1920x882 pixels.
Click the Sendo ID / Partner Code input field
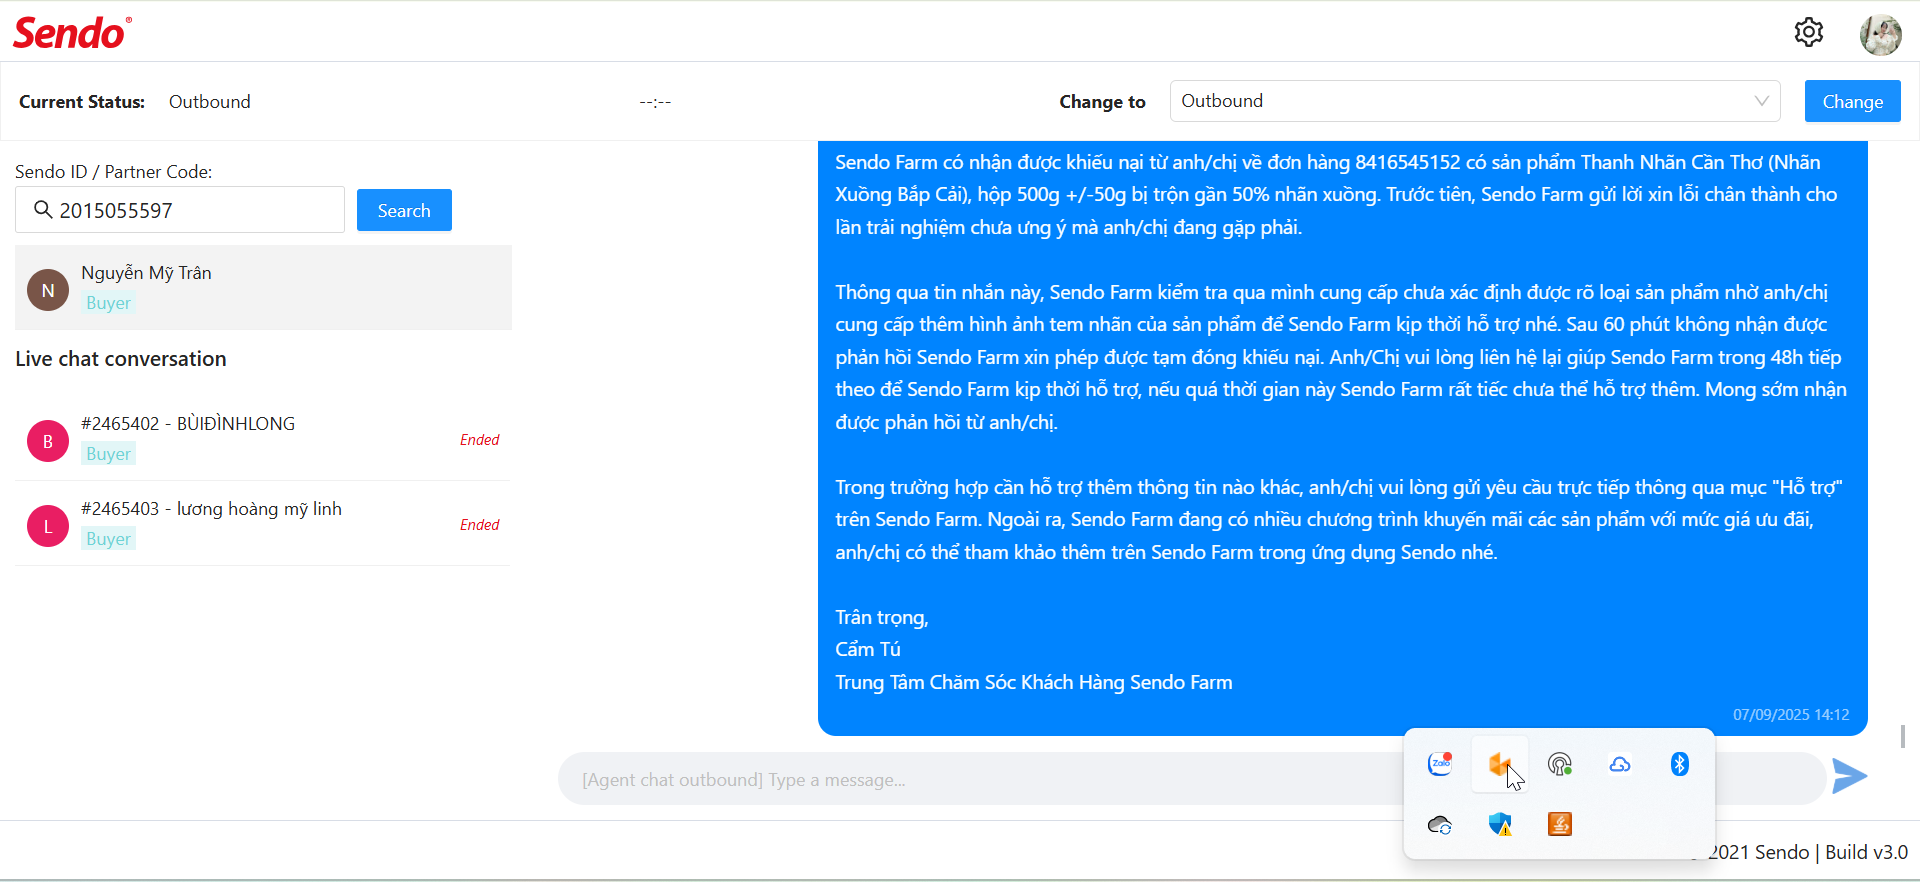180,210
